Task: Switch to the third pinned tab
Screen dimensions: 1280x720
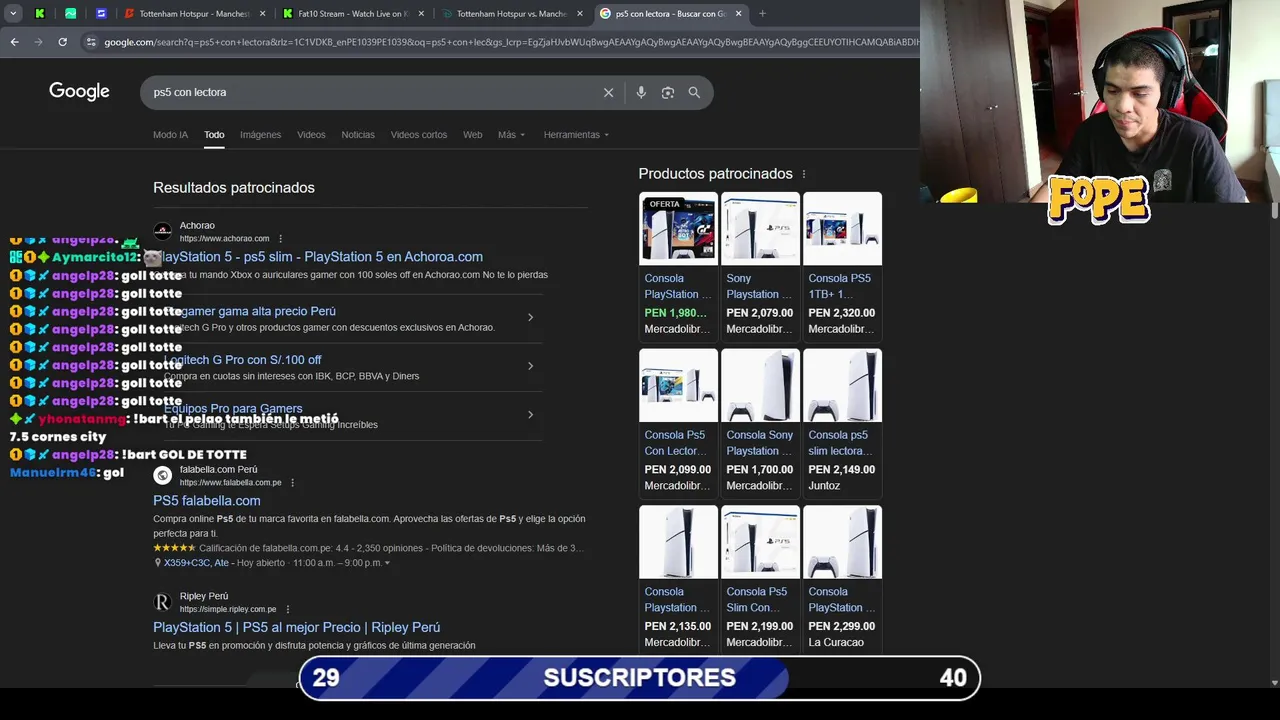Action: point(101,14)
